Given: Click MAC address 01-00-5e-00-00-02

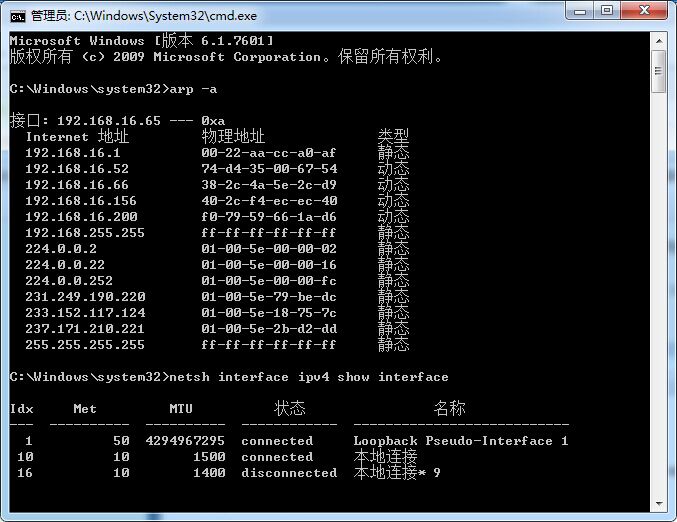Looking at the screenshot, I should click(269, 249).
